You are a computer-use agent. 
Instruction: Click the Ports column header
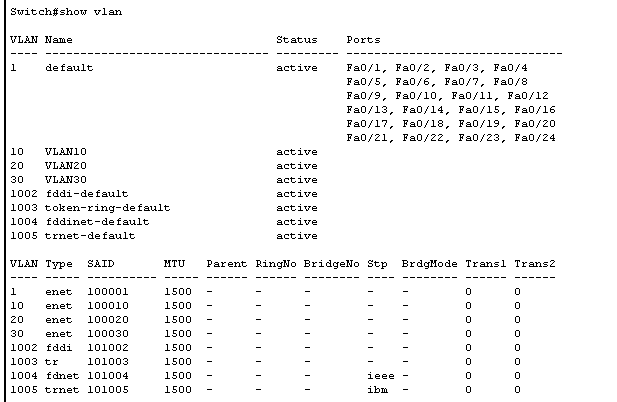click(x=363, y=40)
